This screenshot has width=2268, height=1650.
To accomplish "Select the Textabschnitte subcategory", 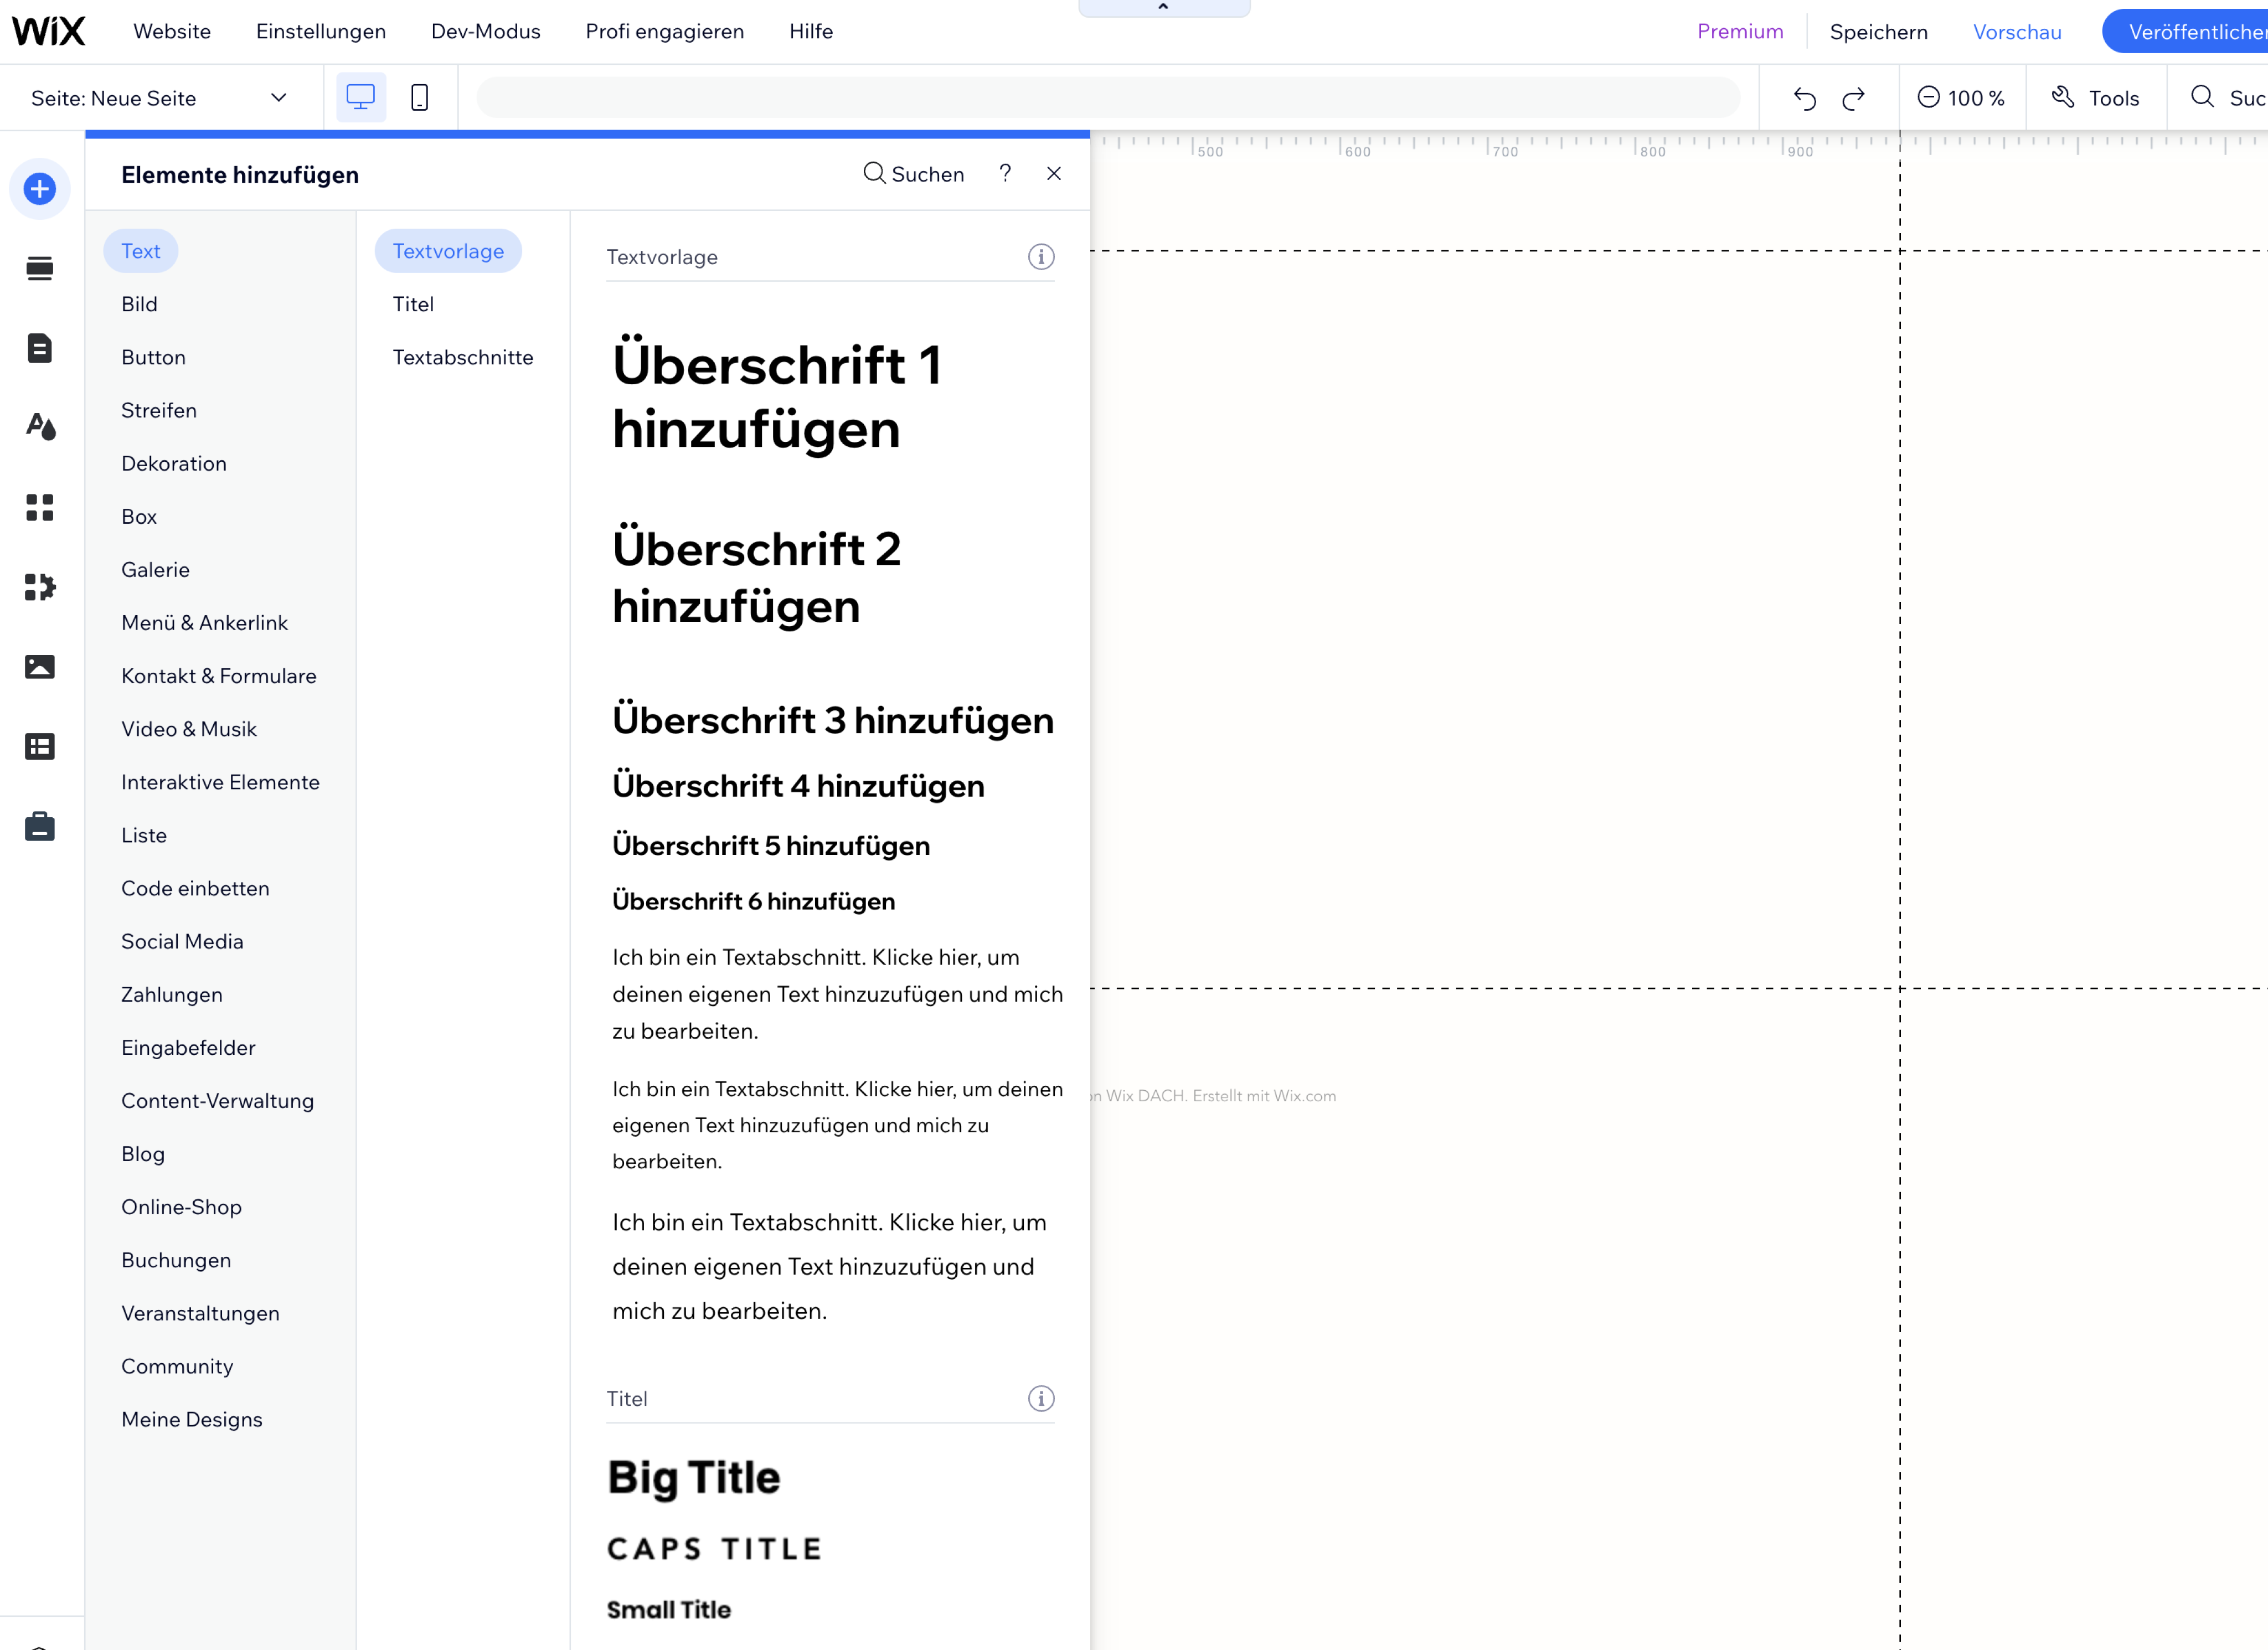I will [462, 357].
